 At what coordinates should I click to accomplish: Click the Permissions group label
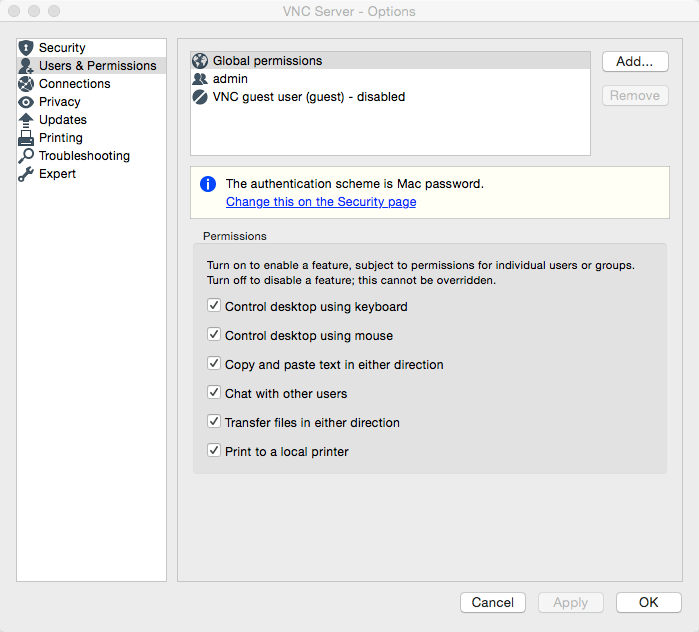click(x=235, y=236)
